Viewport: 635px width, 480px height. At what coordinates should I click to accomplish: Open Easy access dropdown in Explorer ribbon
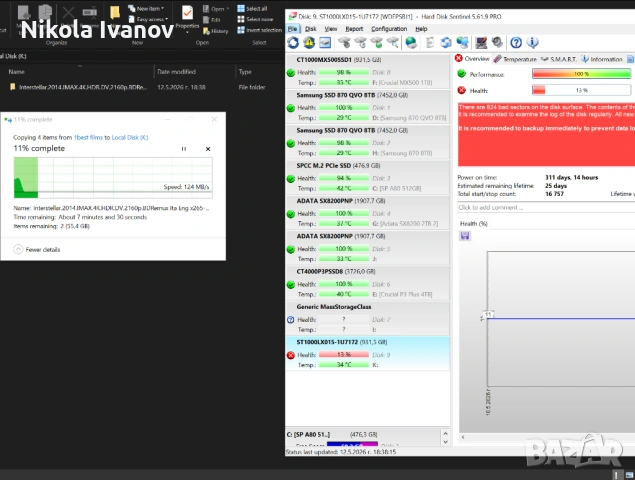(x=148, y=19)
